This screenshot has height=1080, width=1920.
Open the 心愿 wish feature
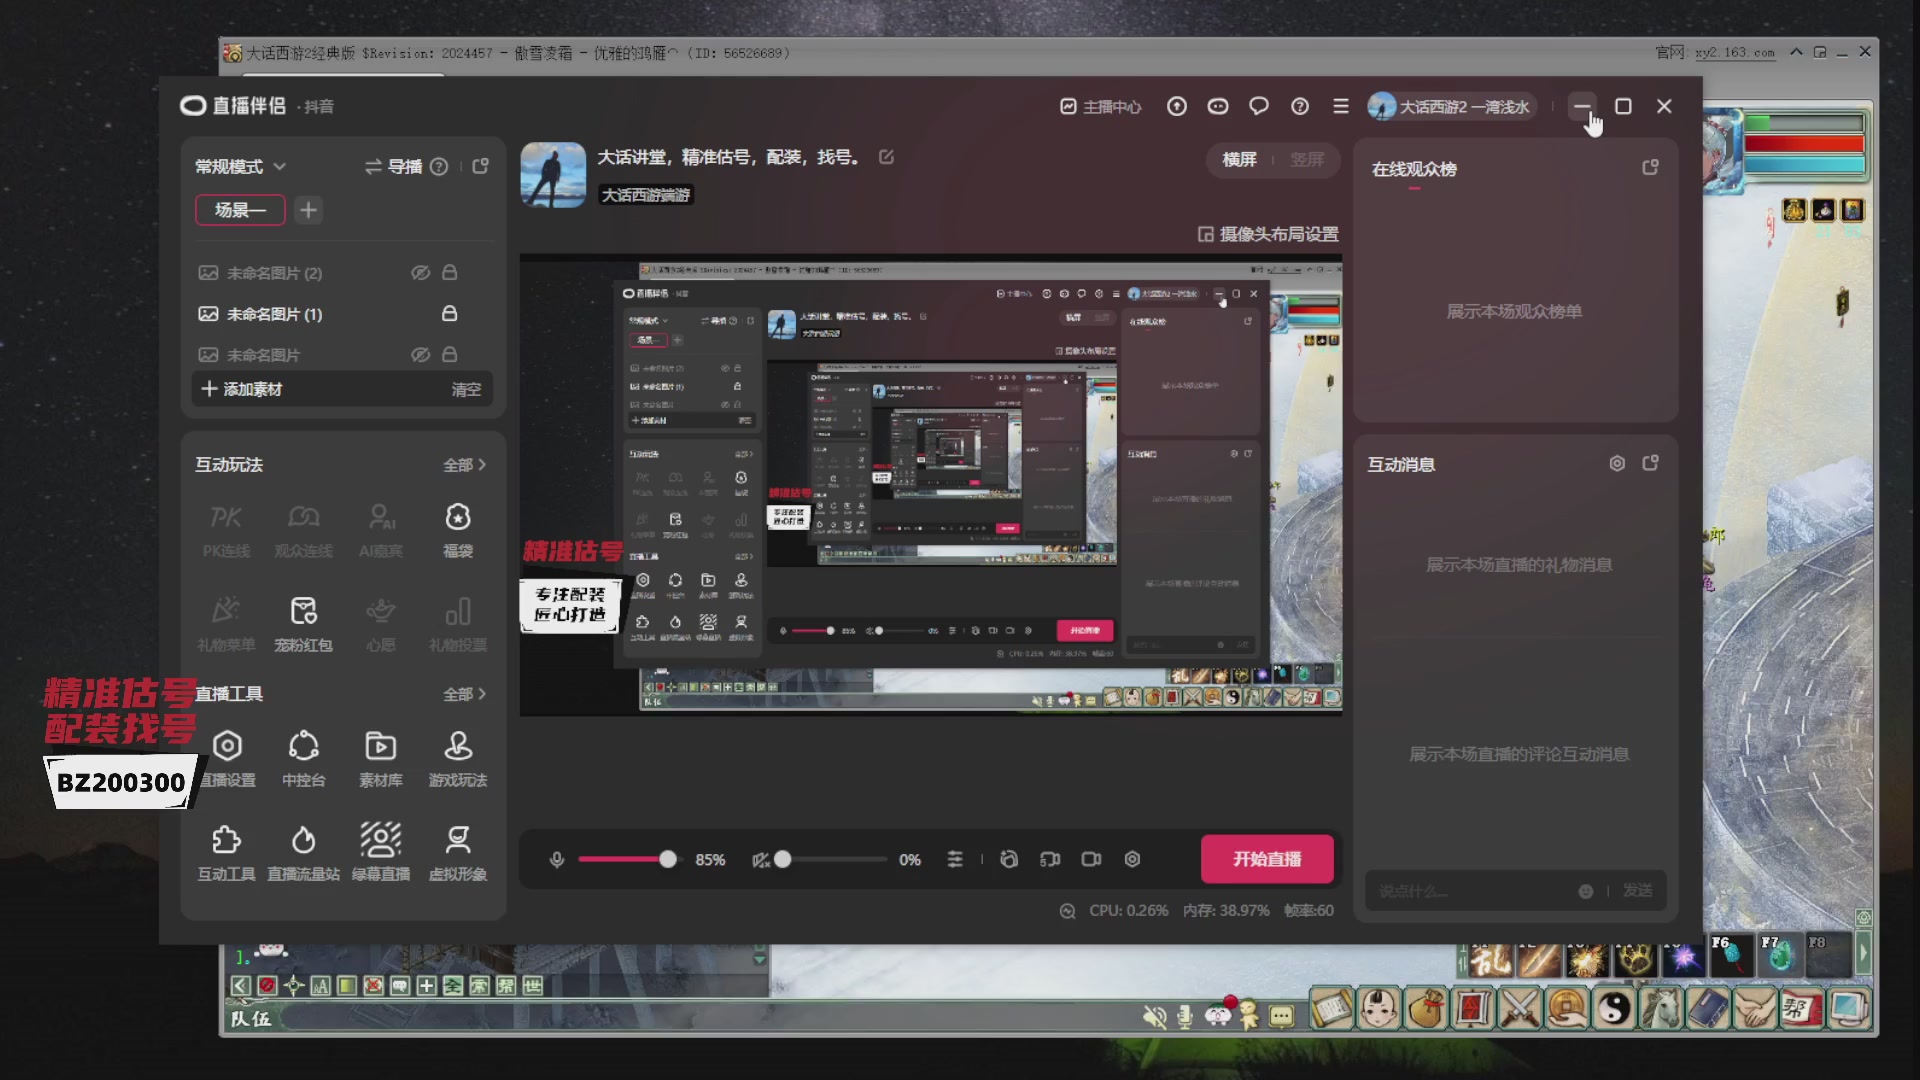(x=381, y=625)
